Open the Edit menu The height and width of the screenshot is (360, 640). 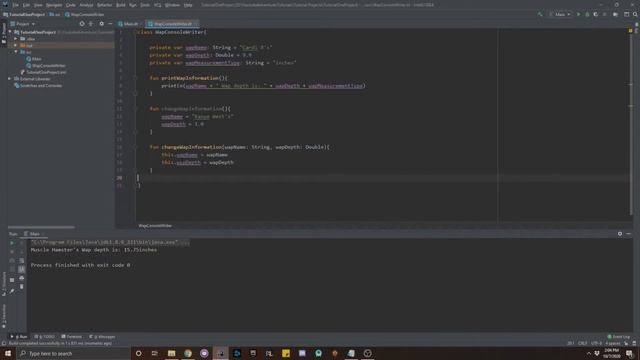[26, 5]
